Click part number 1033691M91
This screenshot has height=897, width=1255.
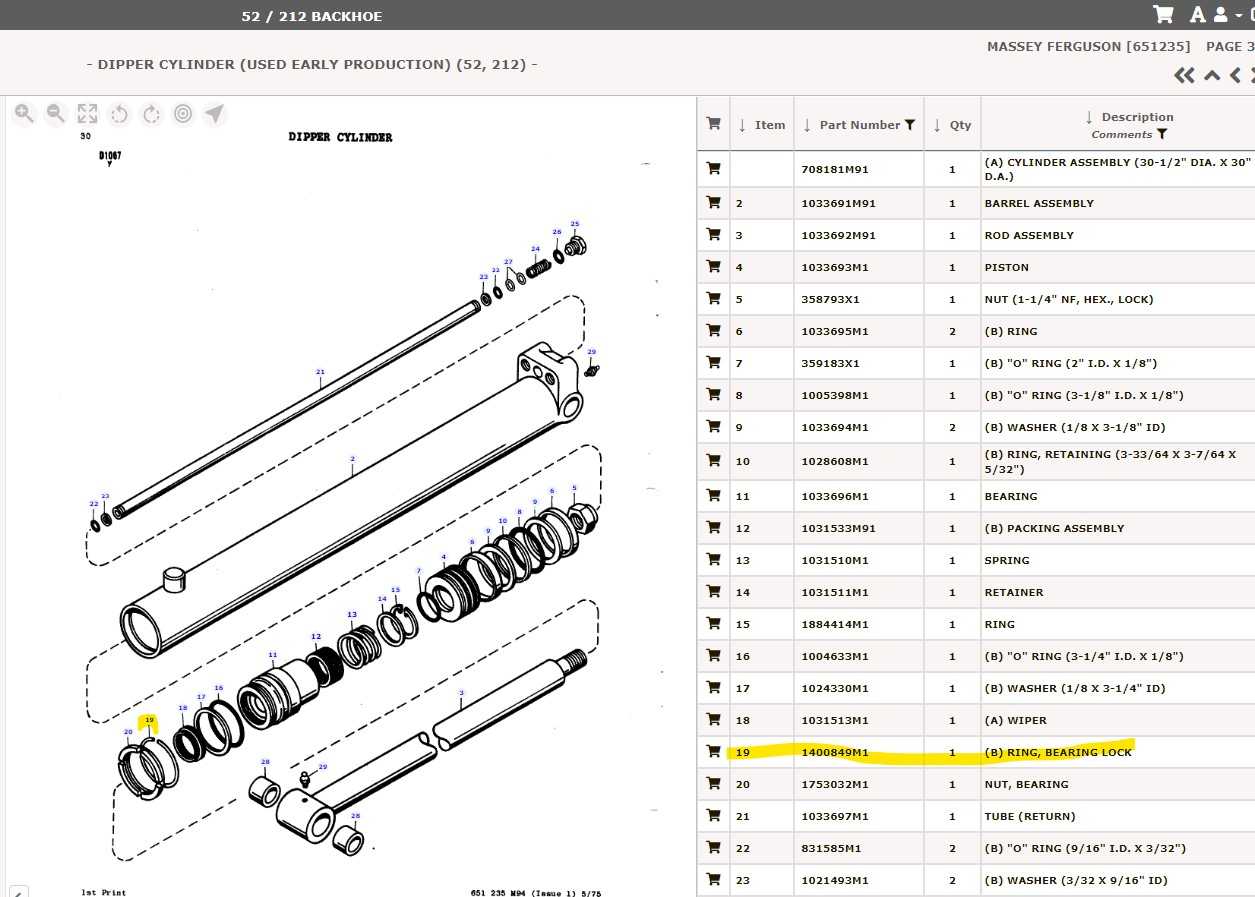point(838,203)
